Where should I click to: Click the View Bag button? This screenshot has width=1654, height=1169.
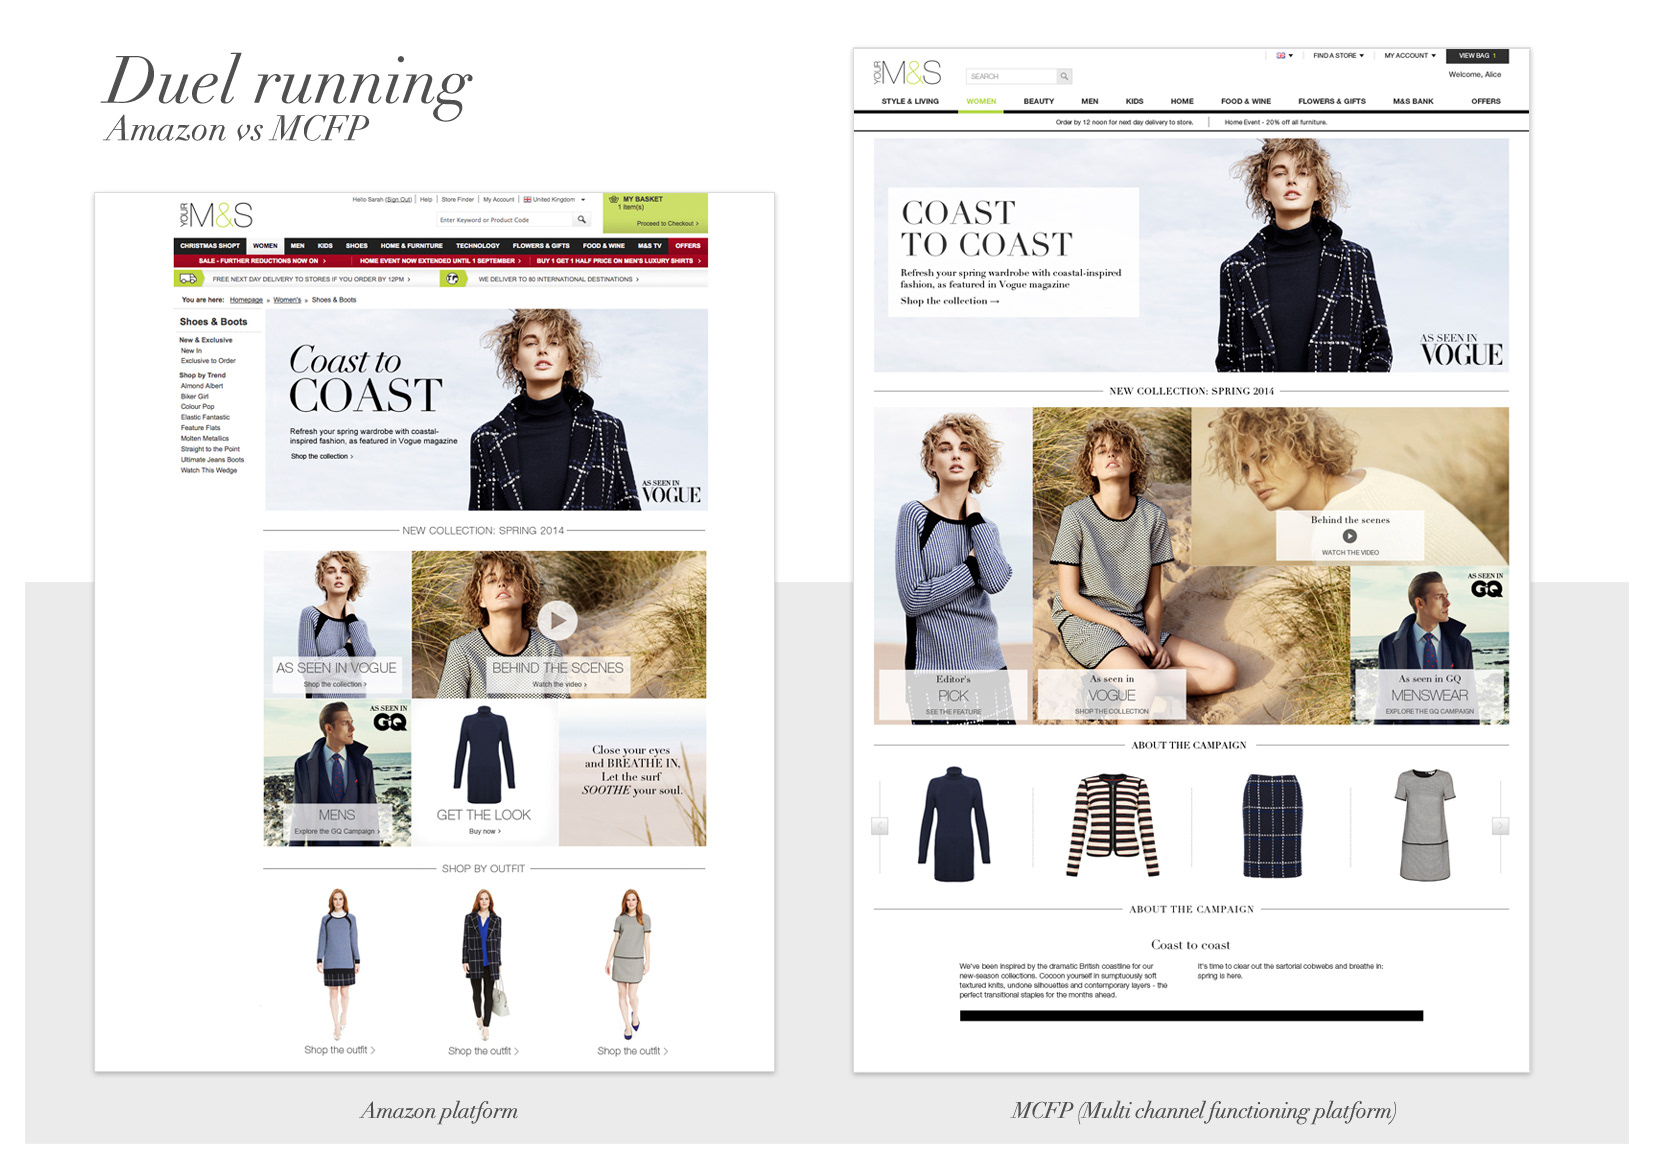(x=1477, y=56)
